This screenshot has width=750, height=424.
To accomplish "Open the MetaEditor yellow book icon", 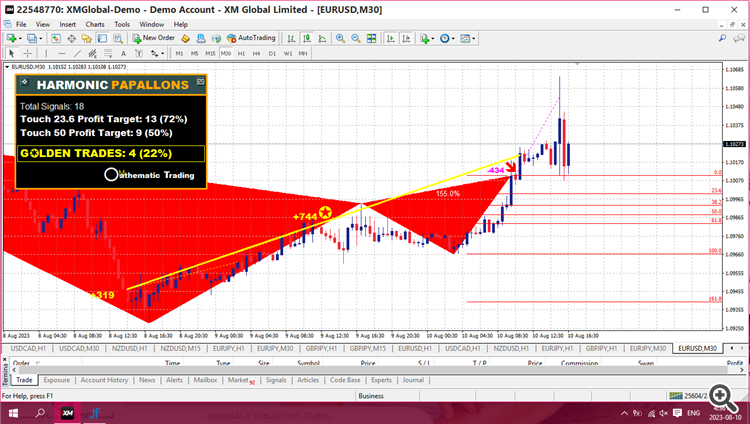I will pos(186,38).
